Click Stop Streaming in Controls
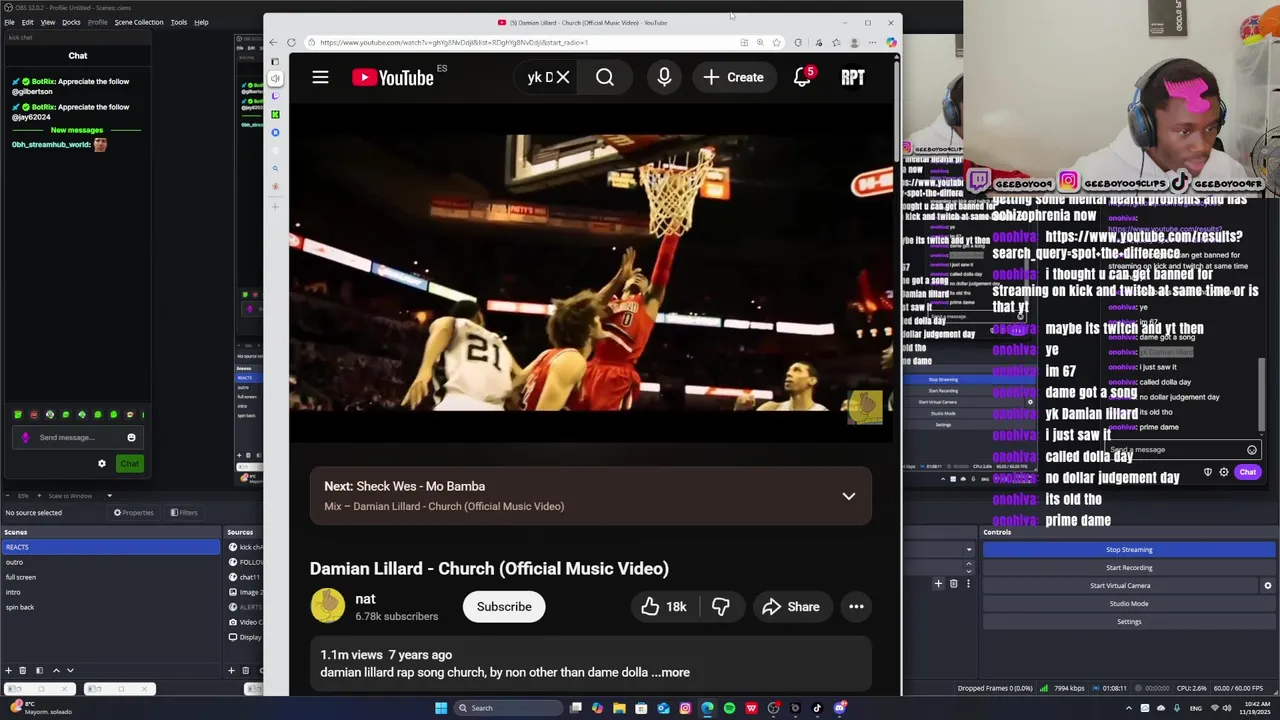The height and width of the screenshot is (720, 1280). coord(1129,550)
